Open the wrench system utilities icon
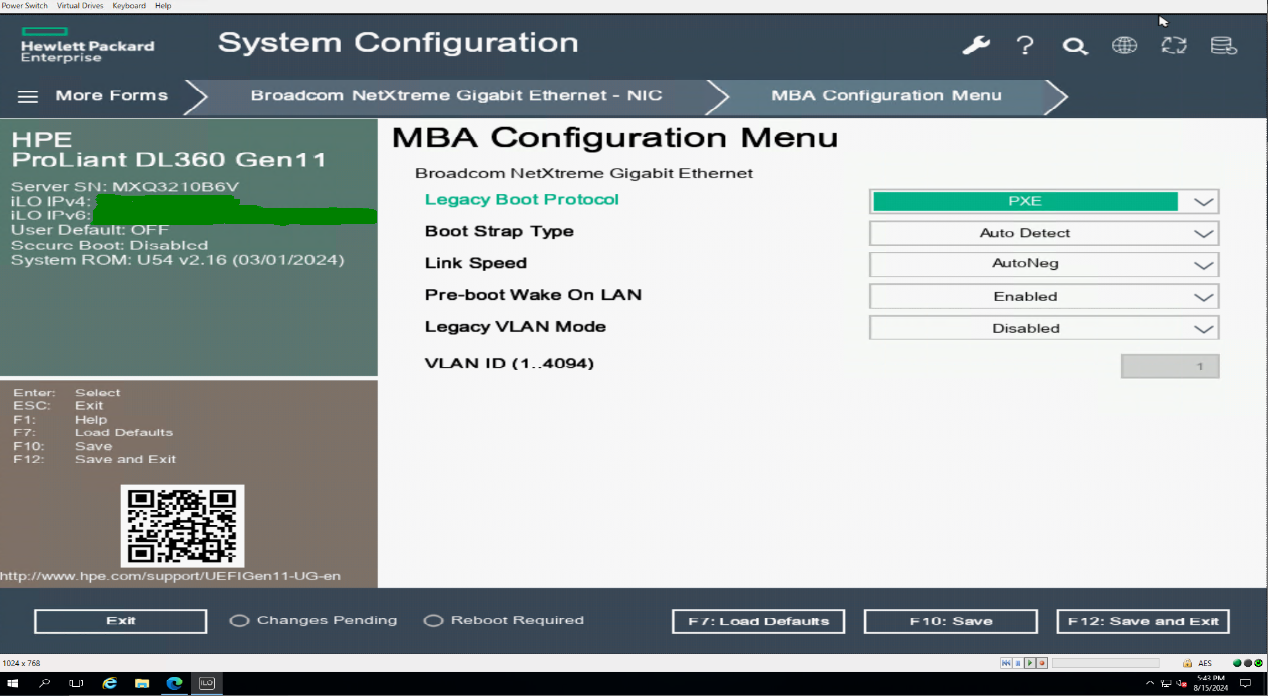The image size is (1268, 697). pyautogui.click(x=975, y=45)
